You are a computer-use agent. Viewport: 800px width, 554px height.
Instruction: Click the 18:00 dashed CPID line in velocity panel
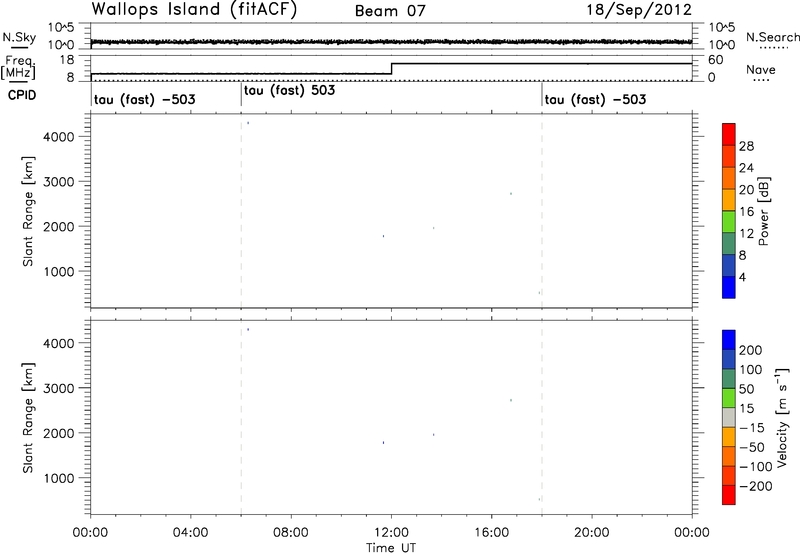click(542, 418)
